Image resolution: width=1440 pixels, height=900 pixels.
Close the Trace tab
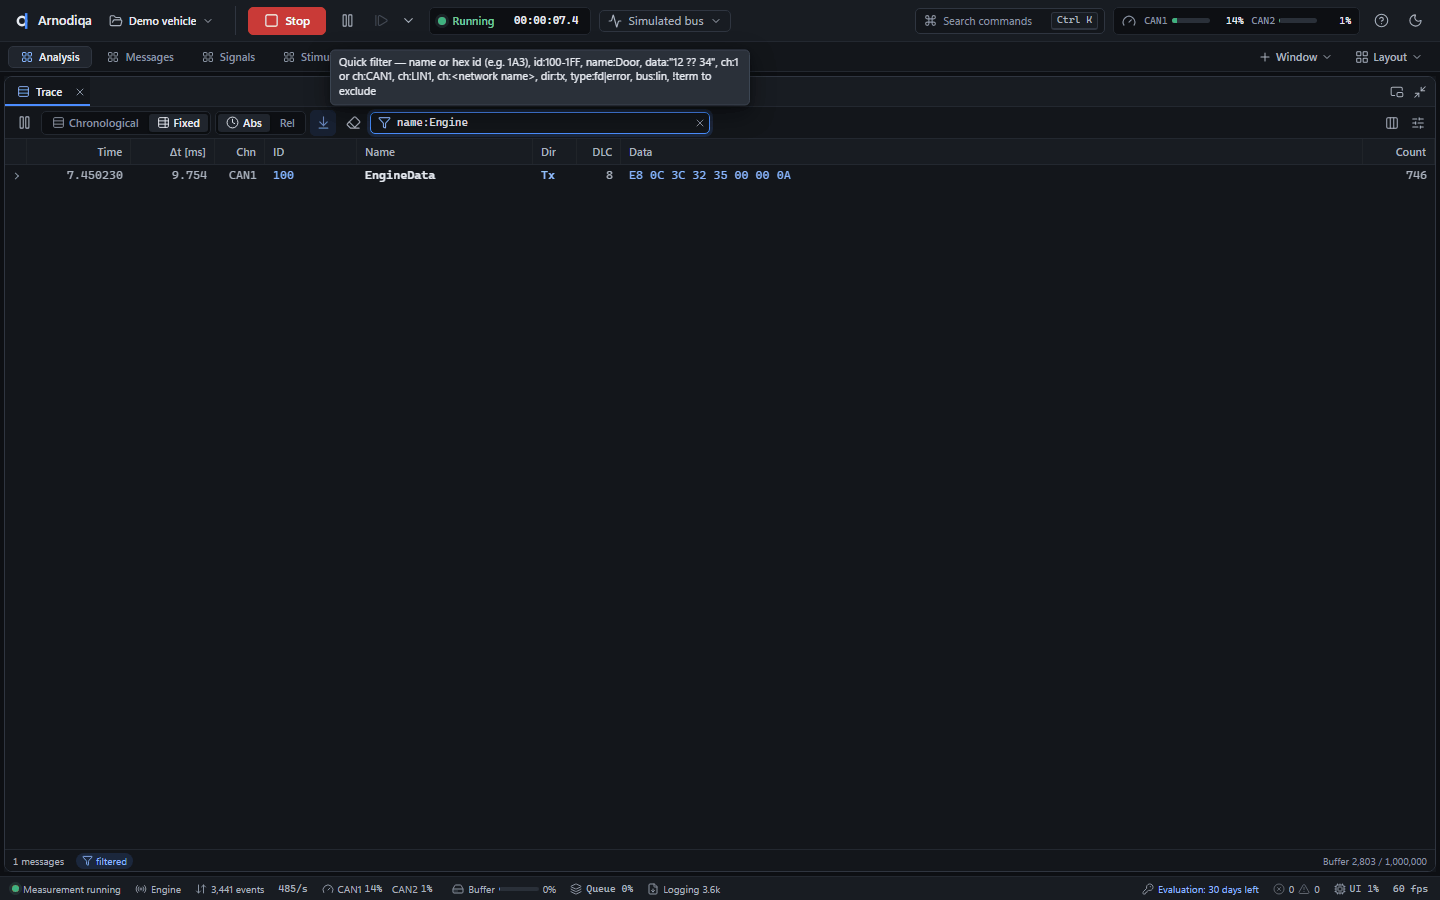80,92
